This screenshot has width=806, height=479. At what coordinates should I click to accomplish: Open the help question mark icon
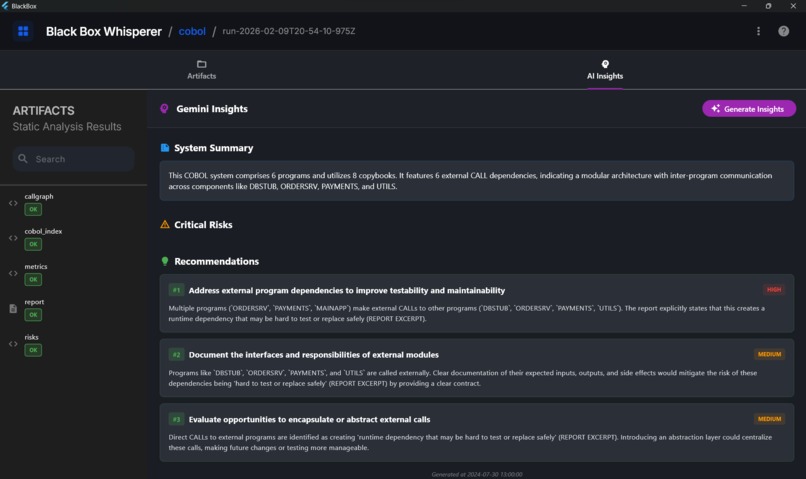tap(783, 31)
